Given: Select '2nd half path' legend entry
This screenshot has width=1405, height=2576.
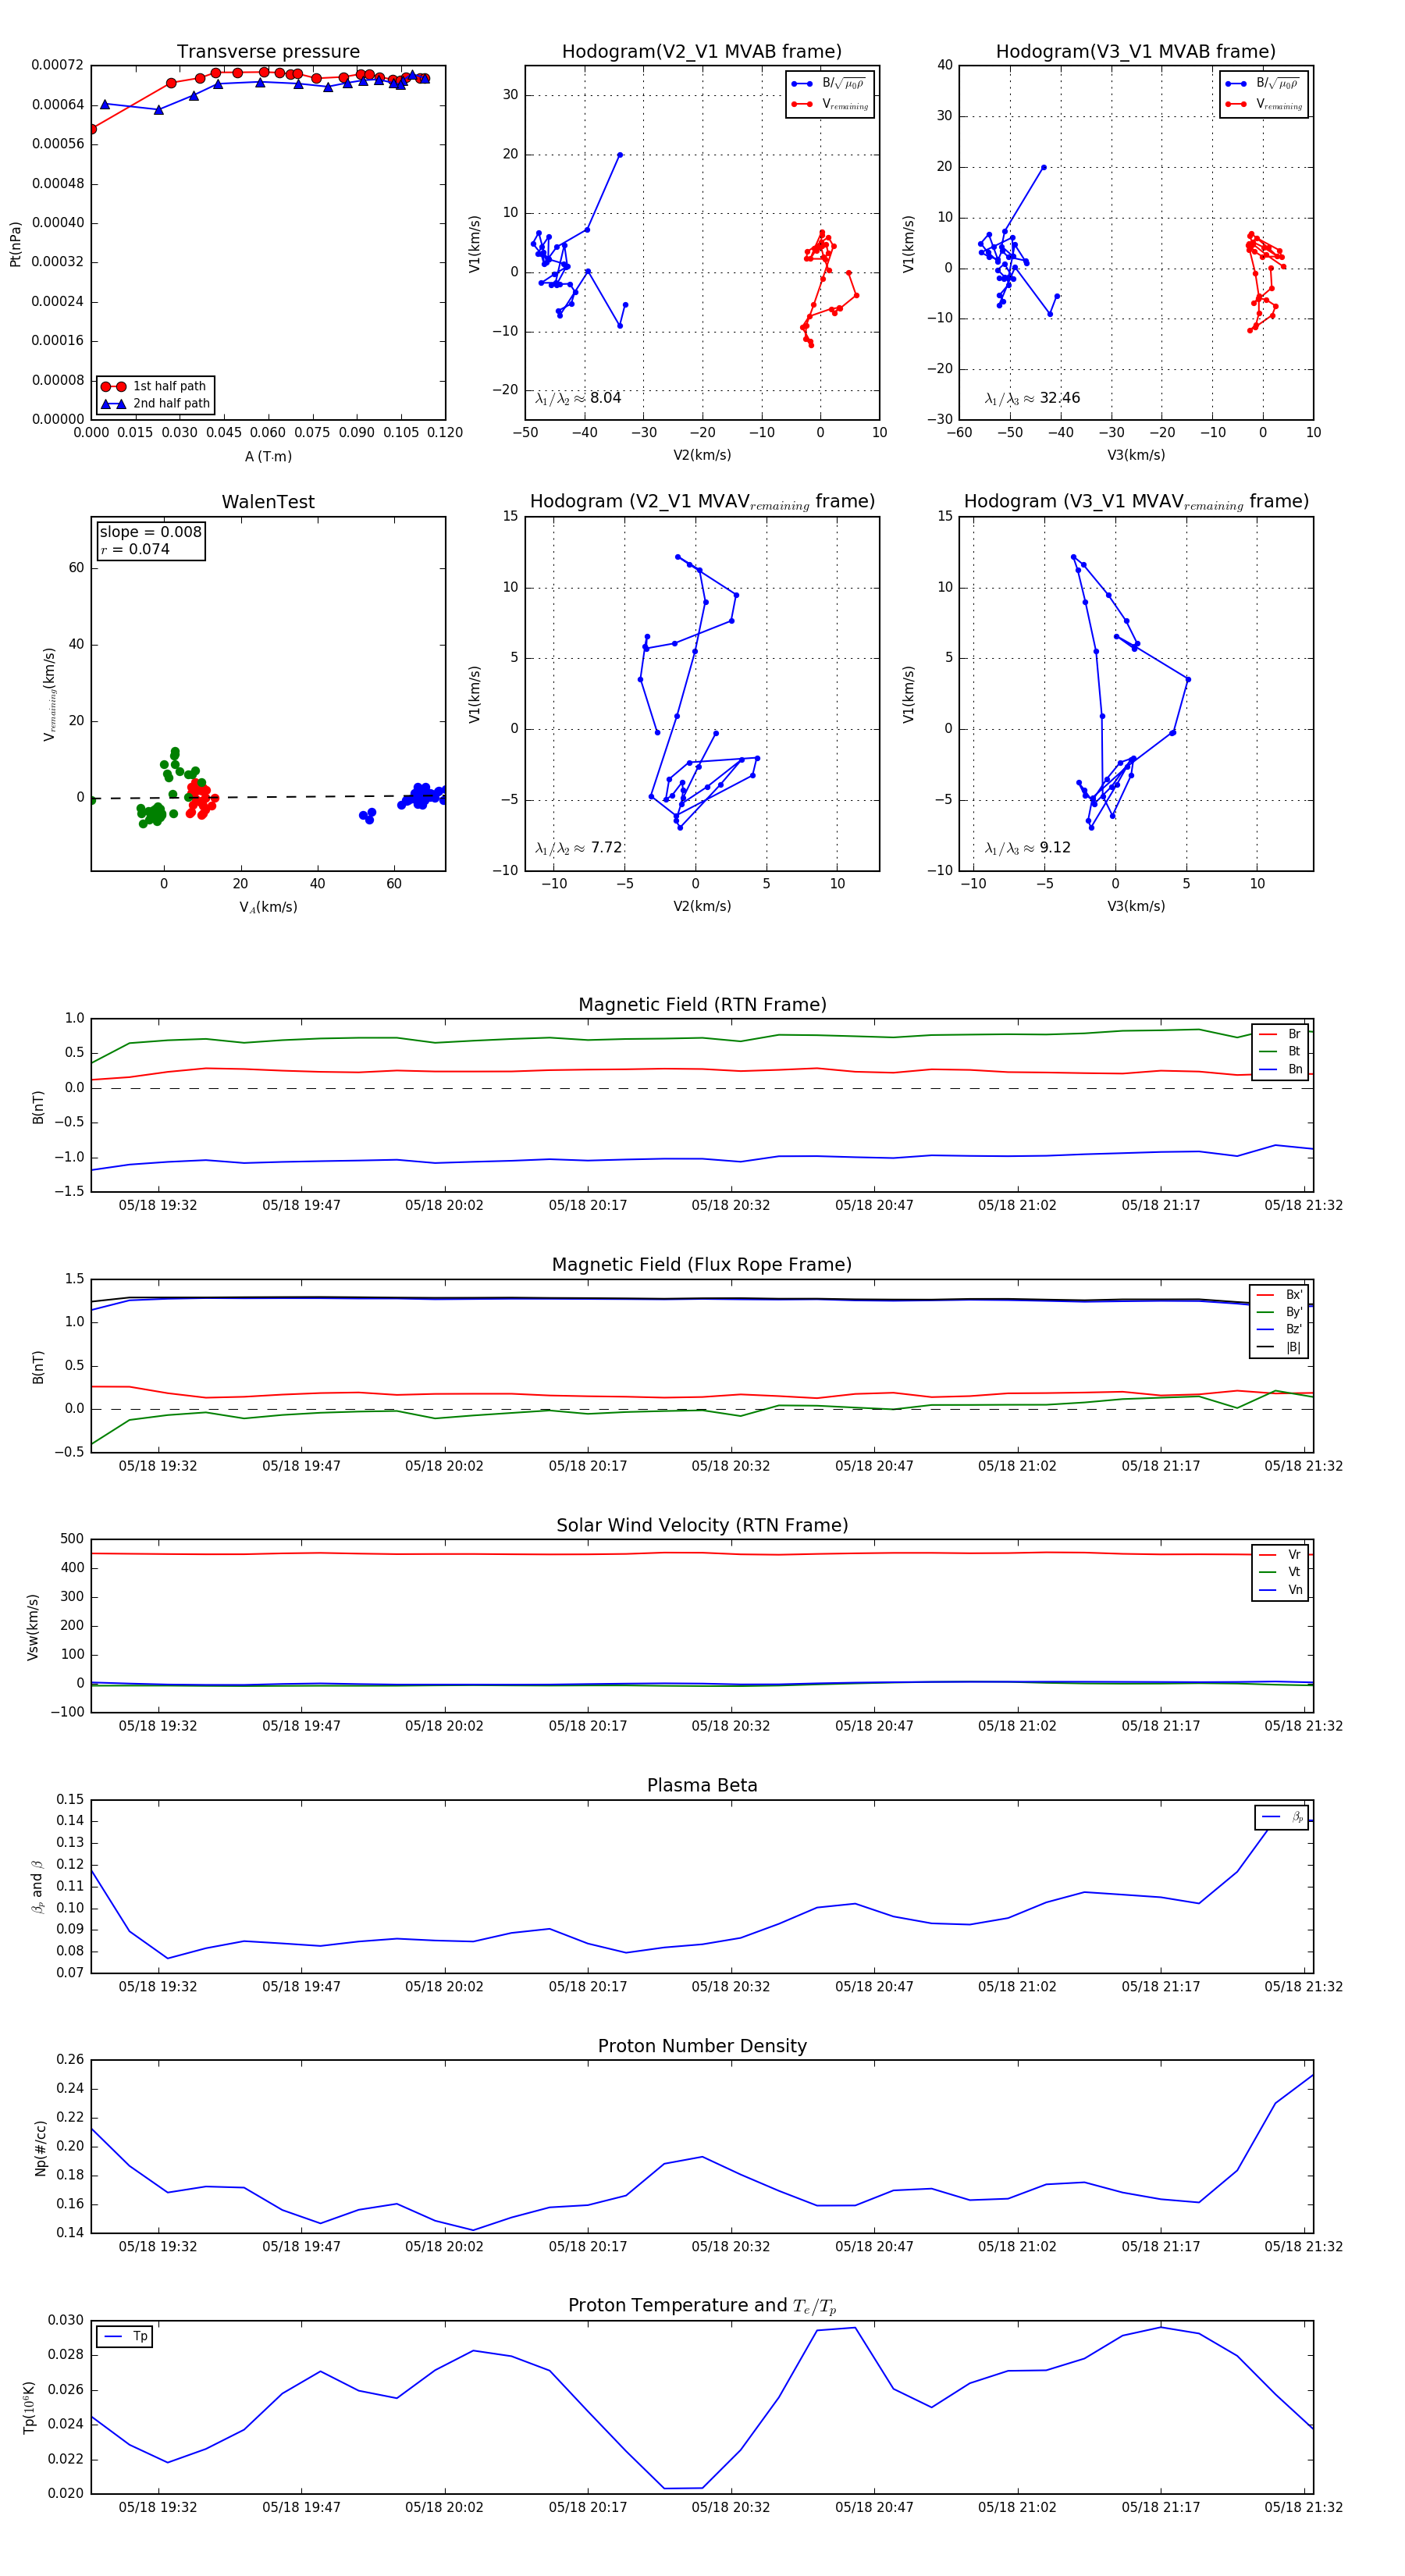Looking at the screenshot, I should click(x=156, y=404).
